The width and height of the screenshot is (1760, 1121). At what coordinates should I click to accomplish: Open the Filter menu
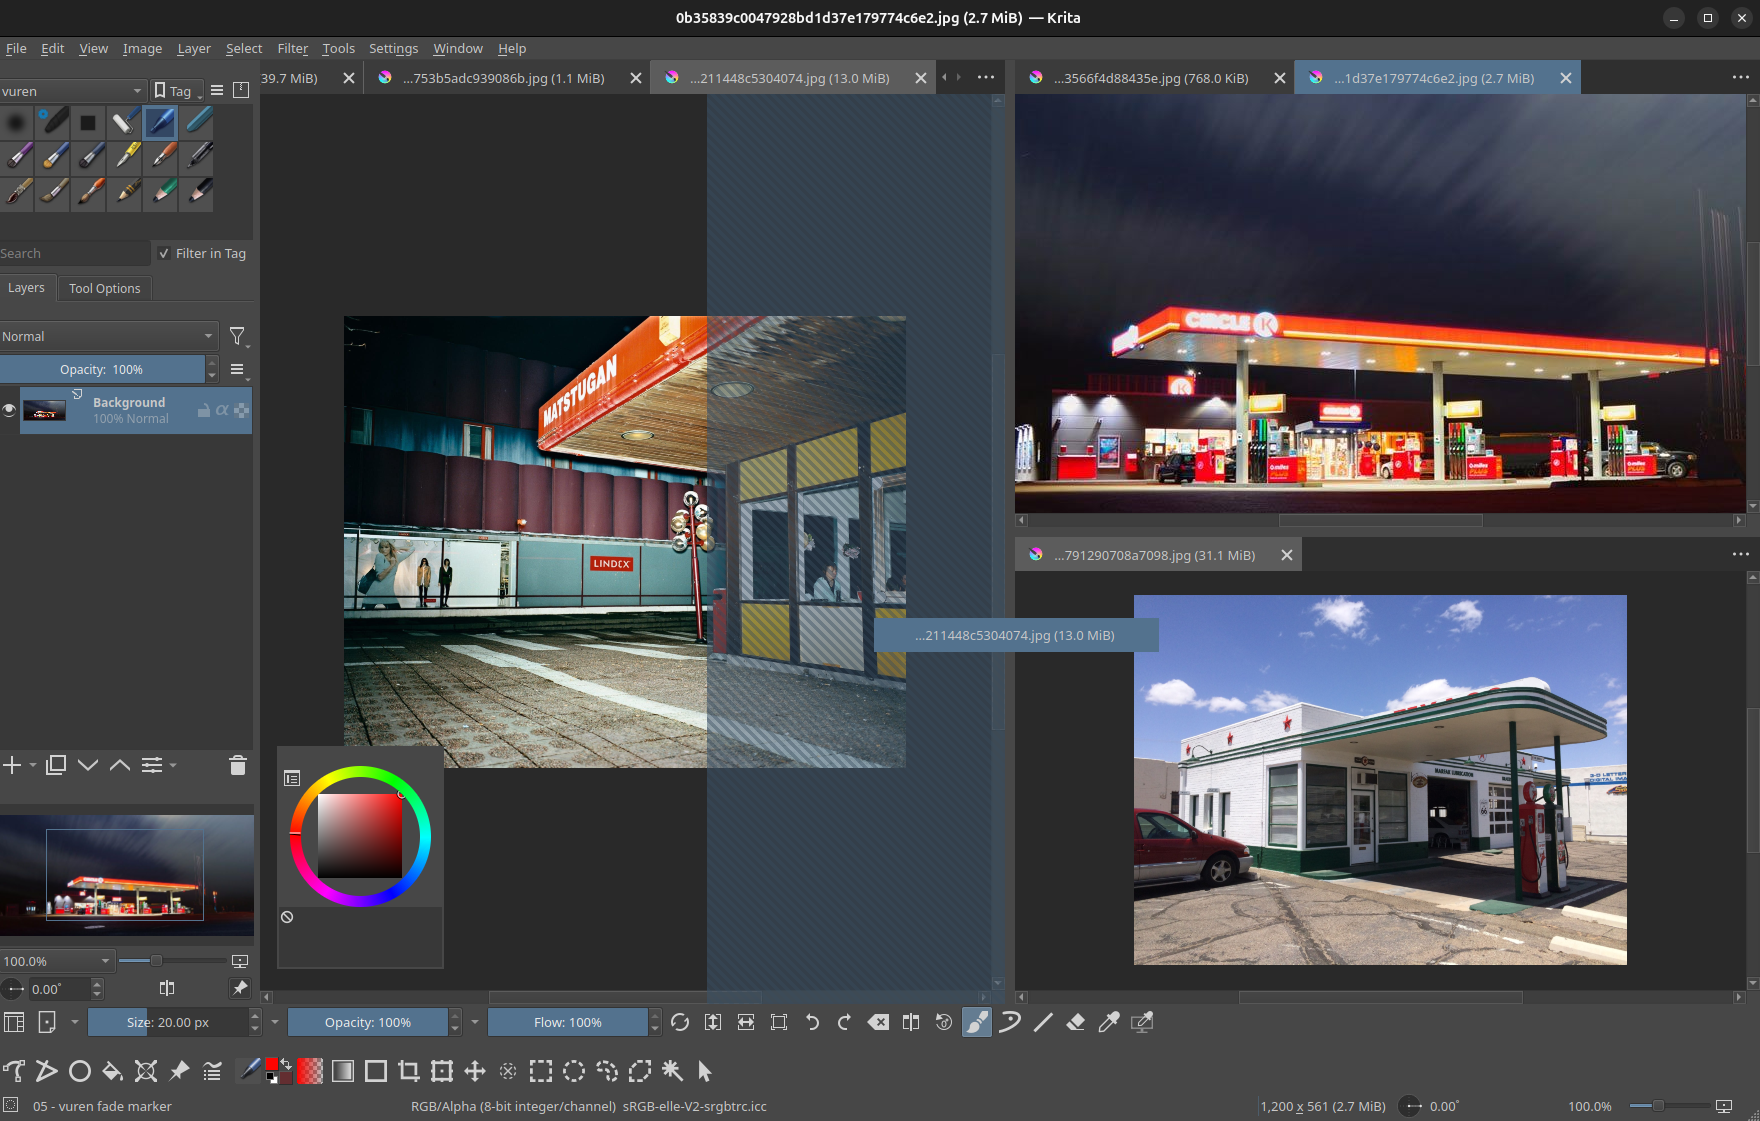[292, 48]
